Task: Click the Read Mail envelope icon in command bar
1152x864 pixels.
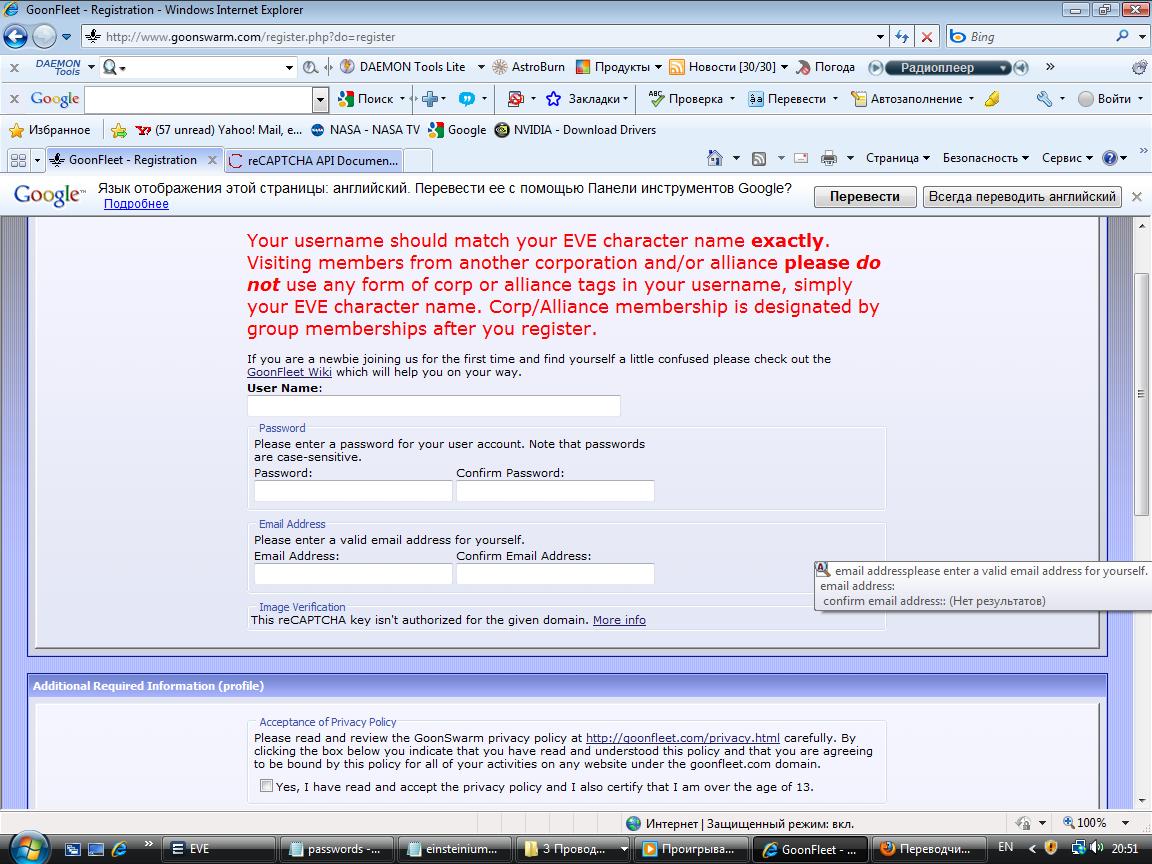Action: pyautogui.click(x=801, y=158)
